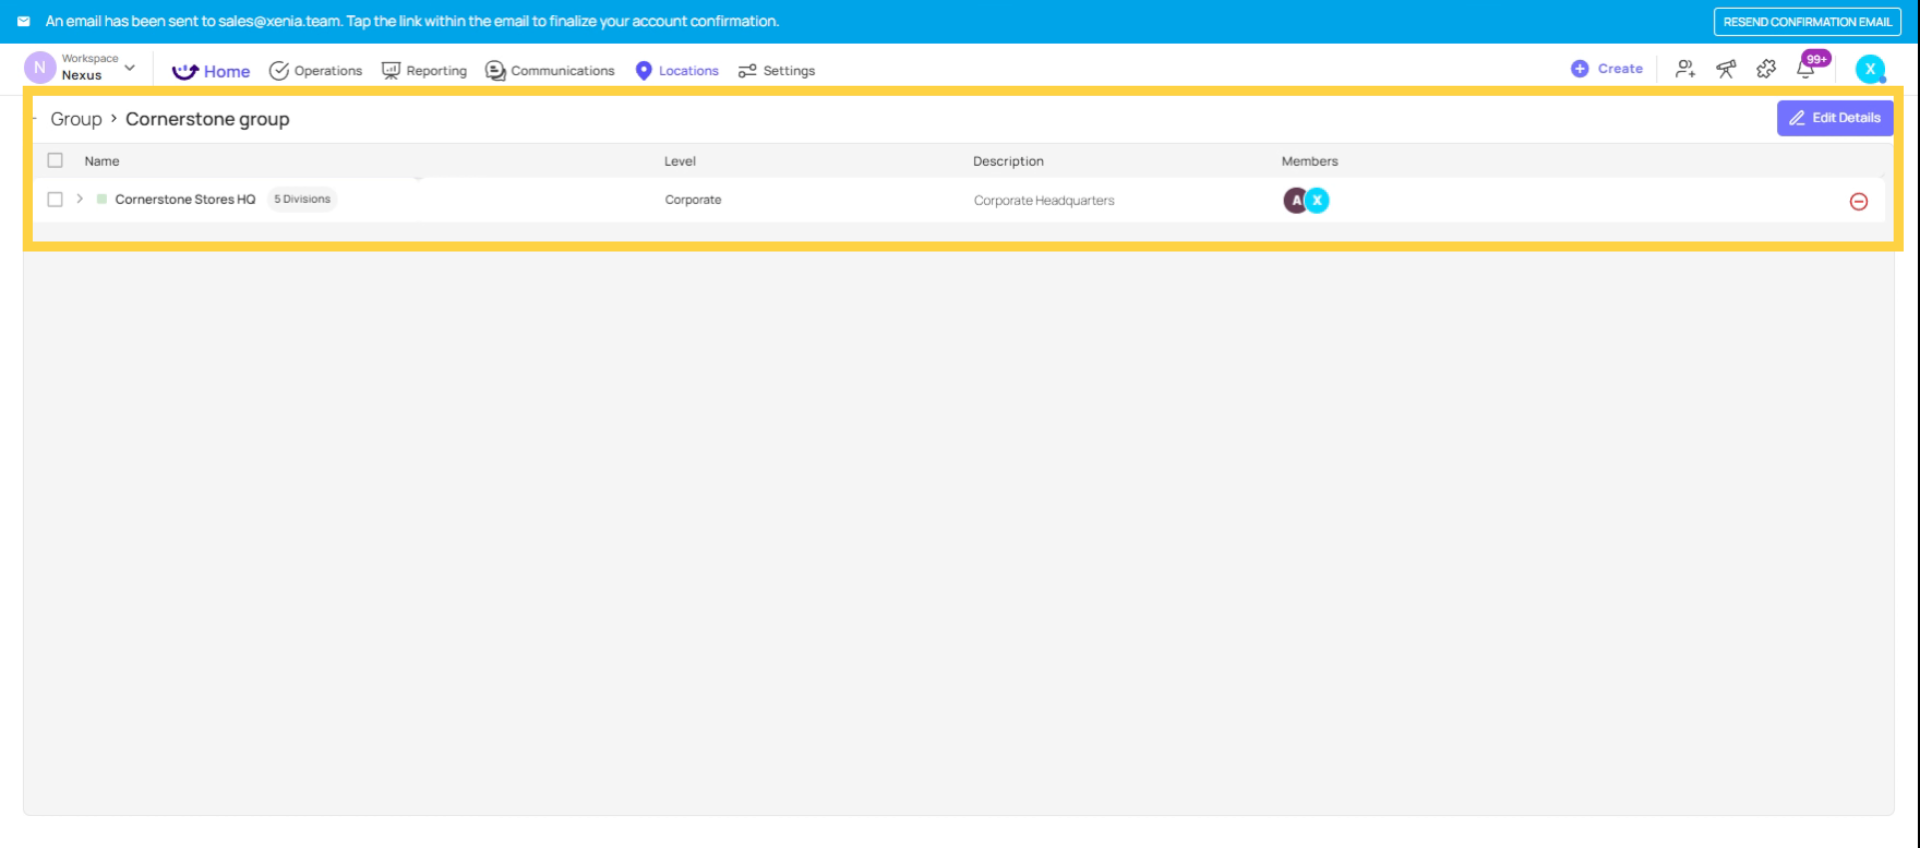
Task: Click member avatar A
Action: point(1295,200)
